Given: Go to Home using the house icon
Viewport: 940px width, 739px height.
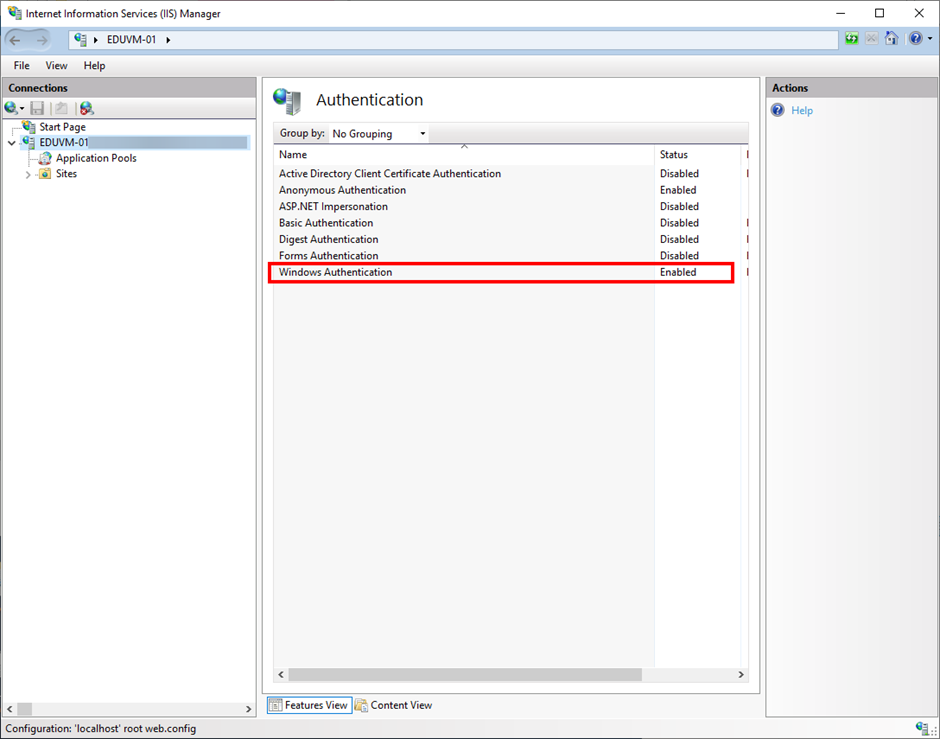Looking at the screenshot, I should point(891,39).
